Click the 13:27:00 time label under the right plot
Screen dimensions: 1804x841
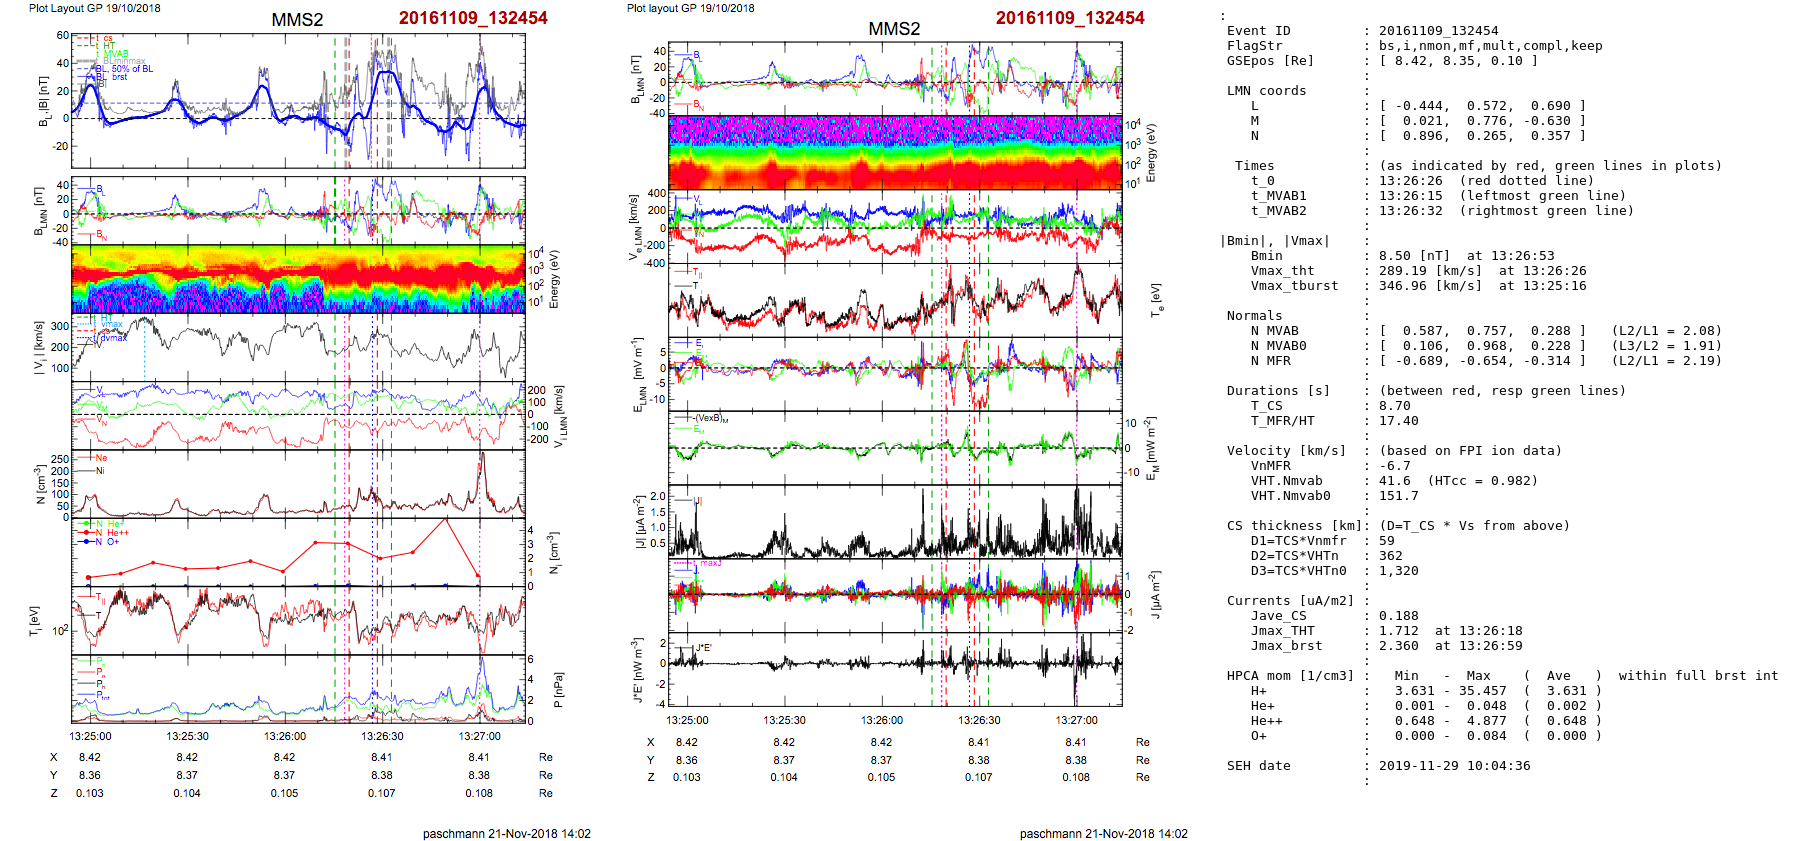coord(1076,720)
